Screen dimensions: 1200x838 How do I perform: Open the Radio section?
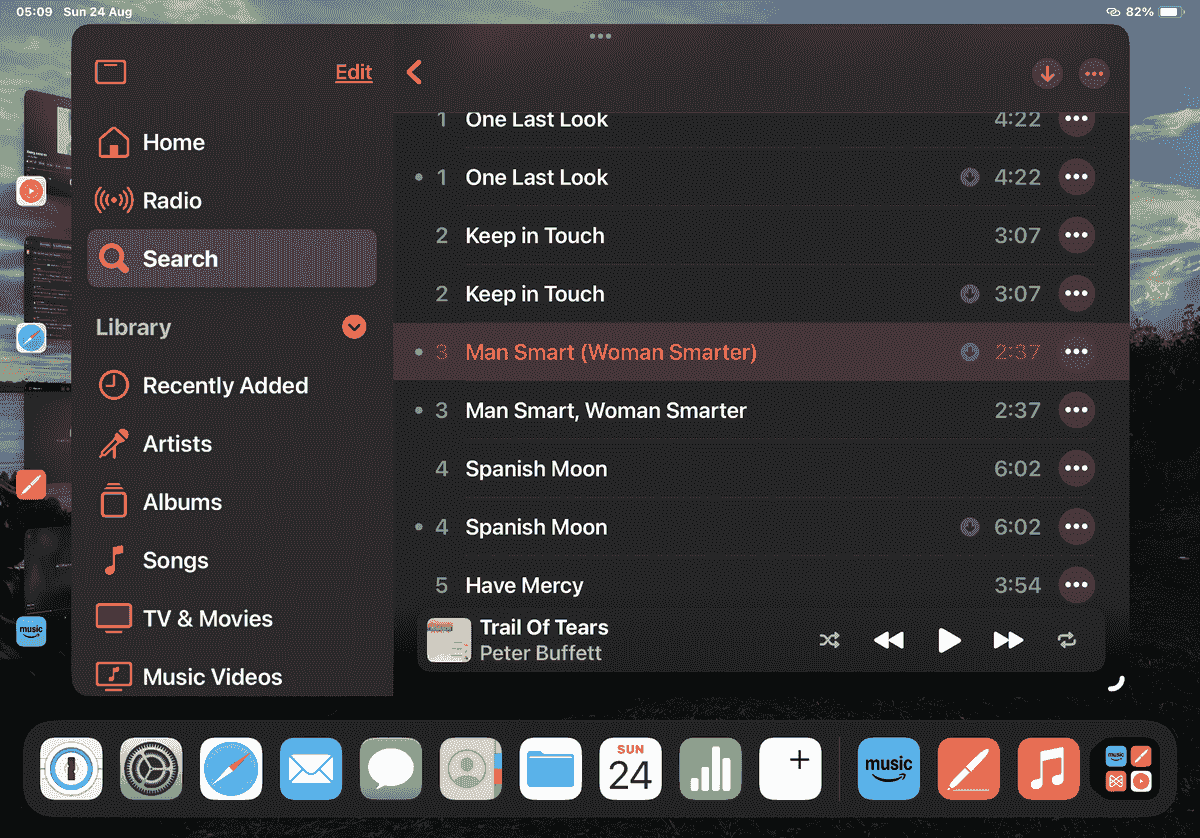(231, 201)
